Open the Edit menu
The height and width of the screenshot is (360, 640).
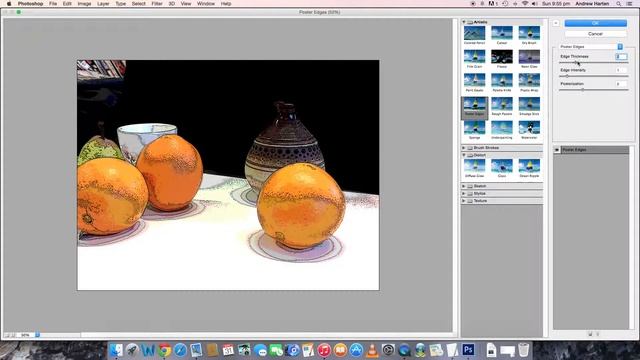pos(67,4)
